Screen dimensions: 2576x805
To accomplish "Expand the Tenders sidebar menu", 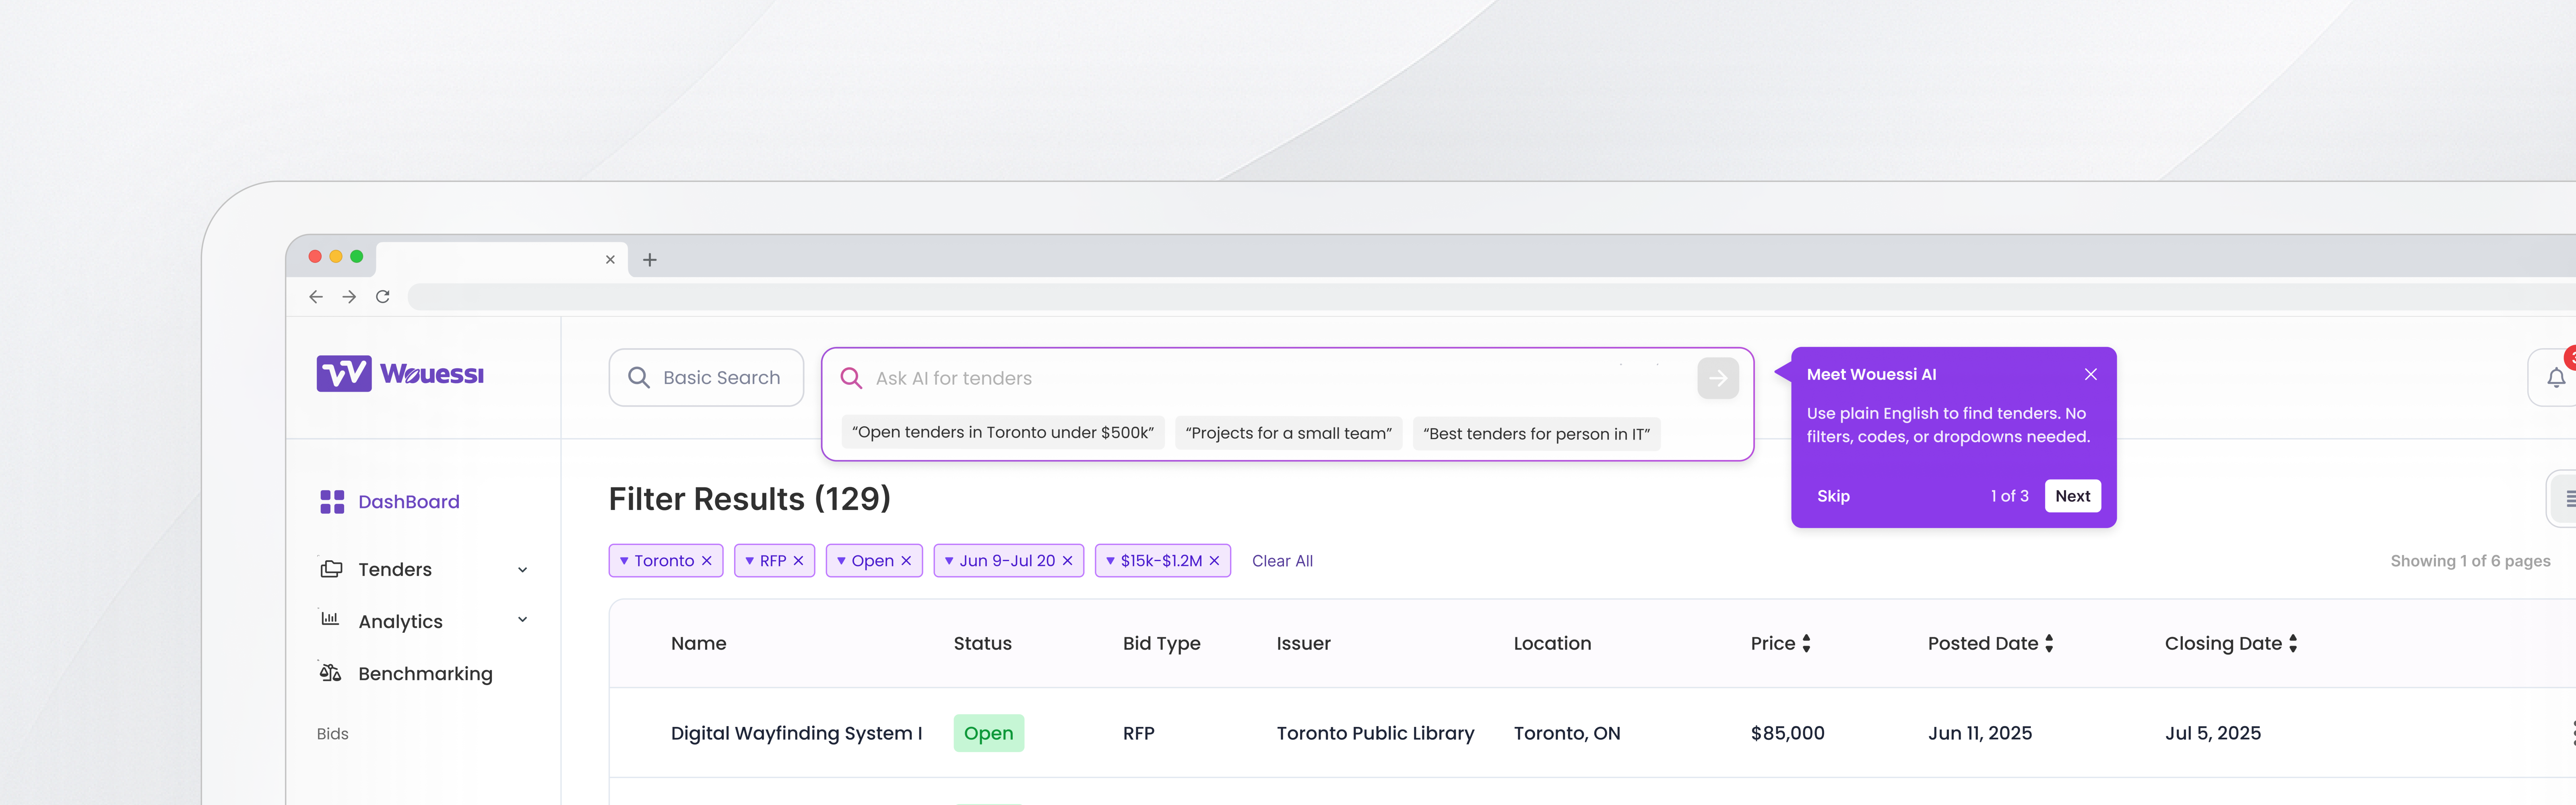I will pos(522,570).
